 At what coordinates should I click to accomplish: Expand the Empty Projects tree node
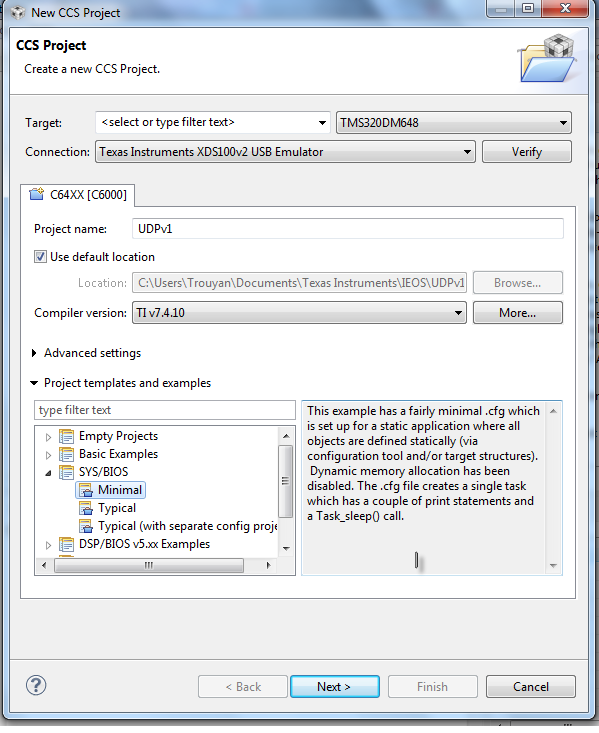click(48, 437)
